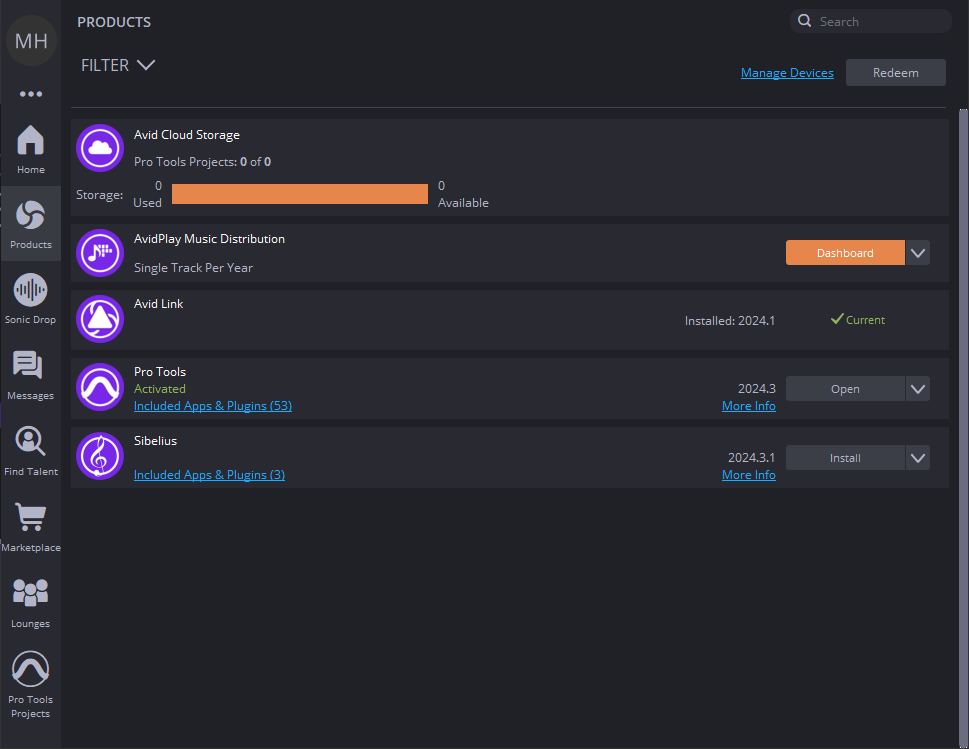
Task: Click the AvidPlay Music Distribution icon
Action: click(100, 253)
